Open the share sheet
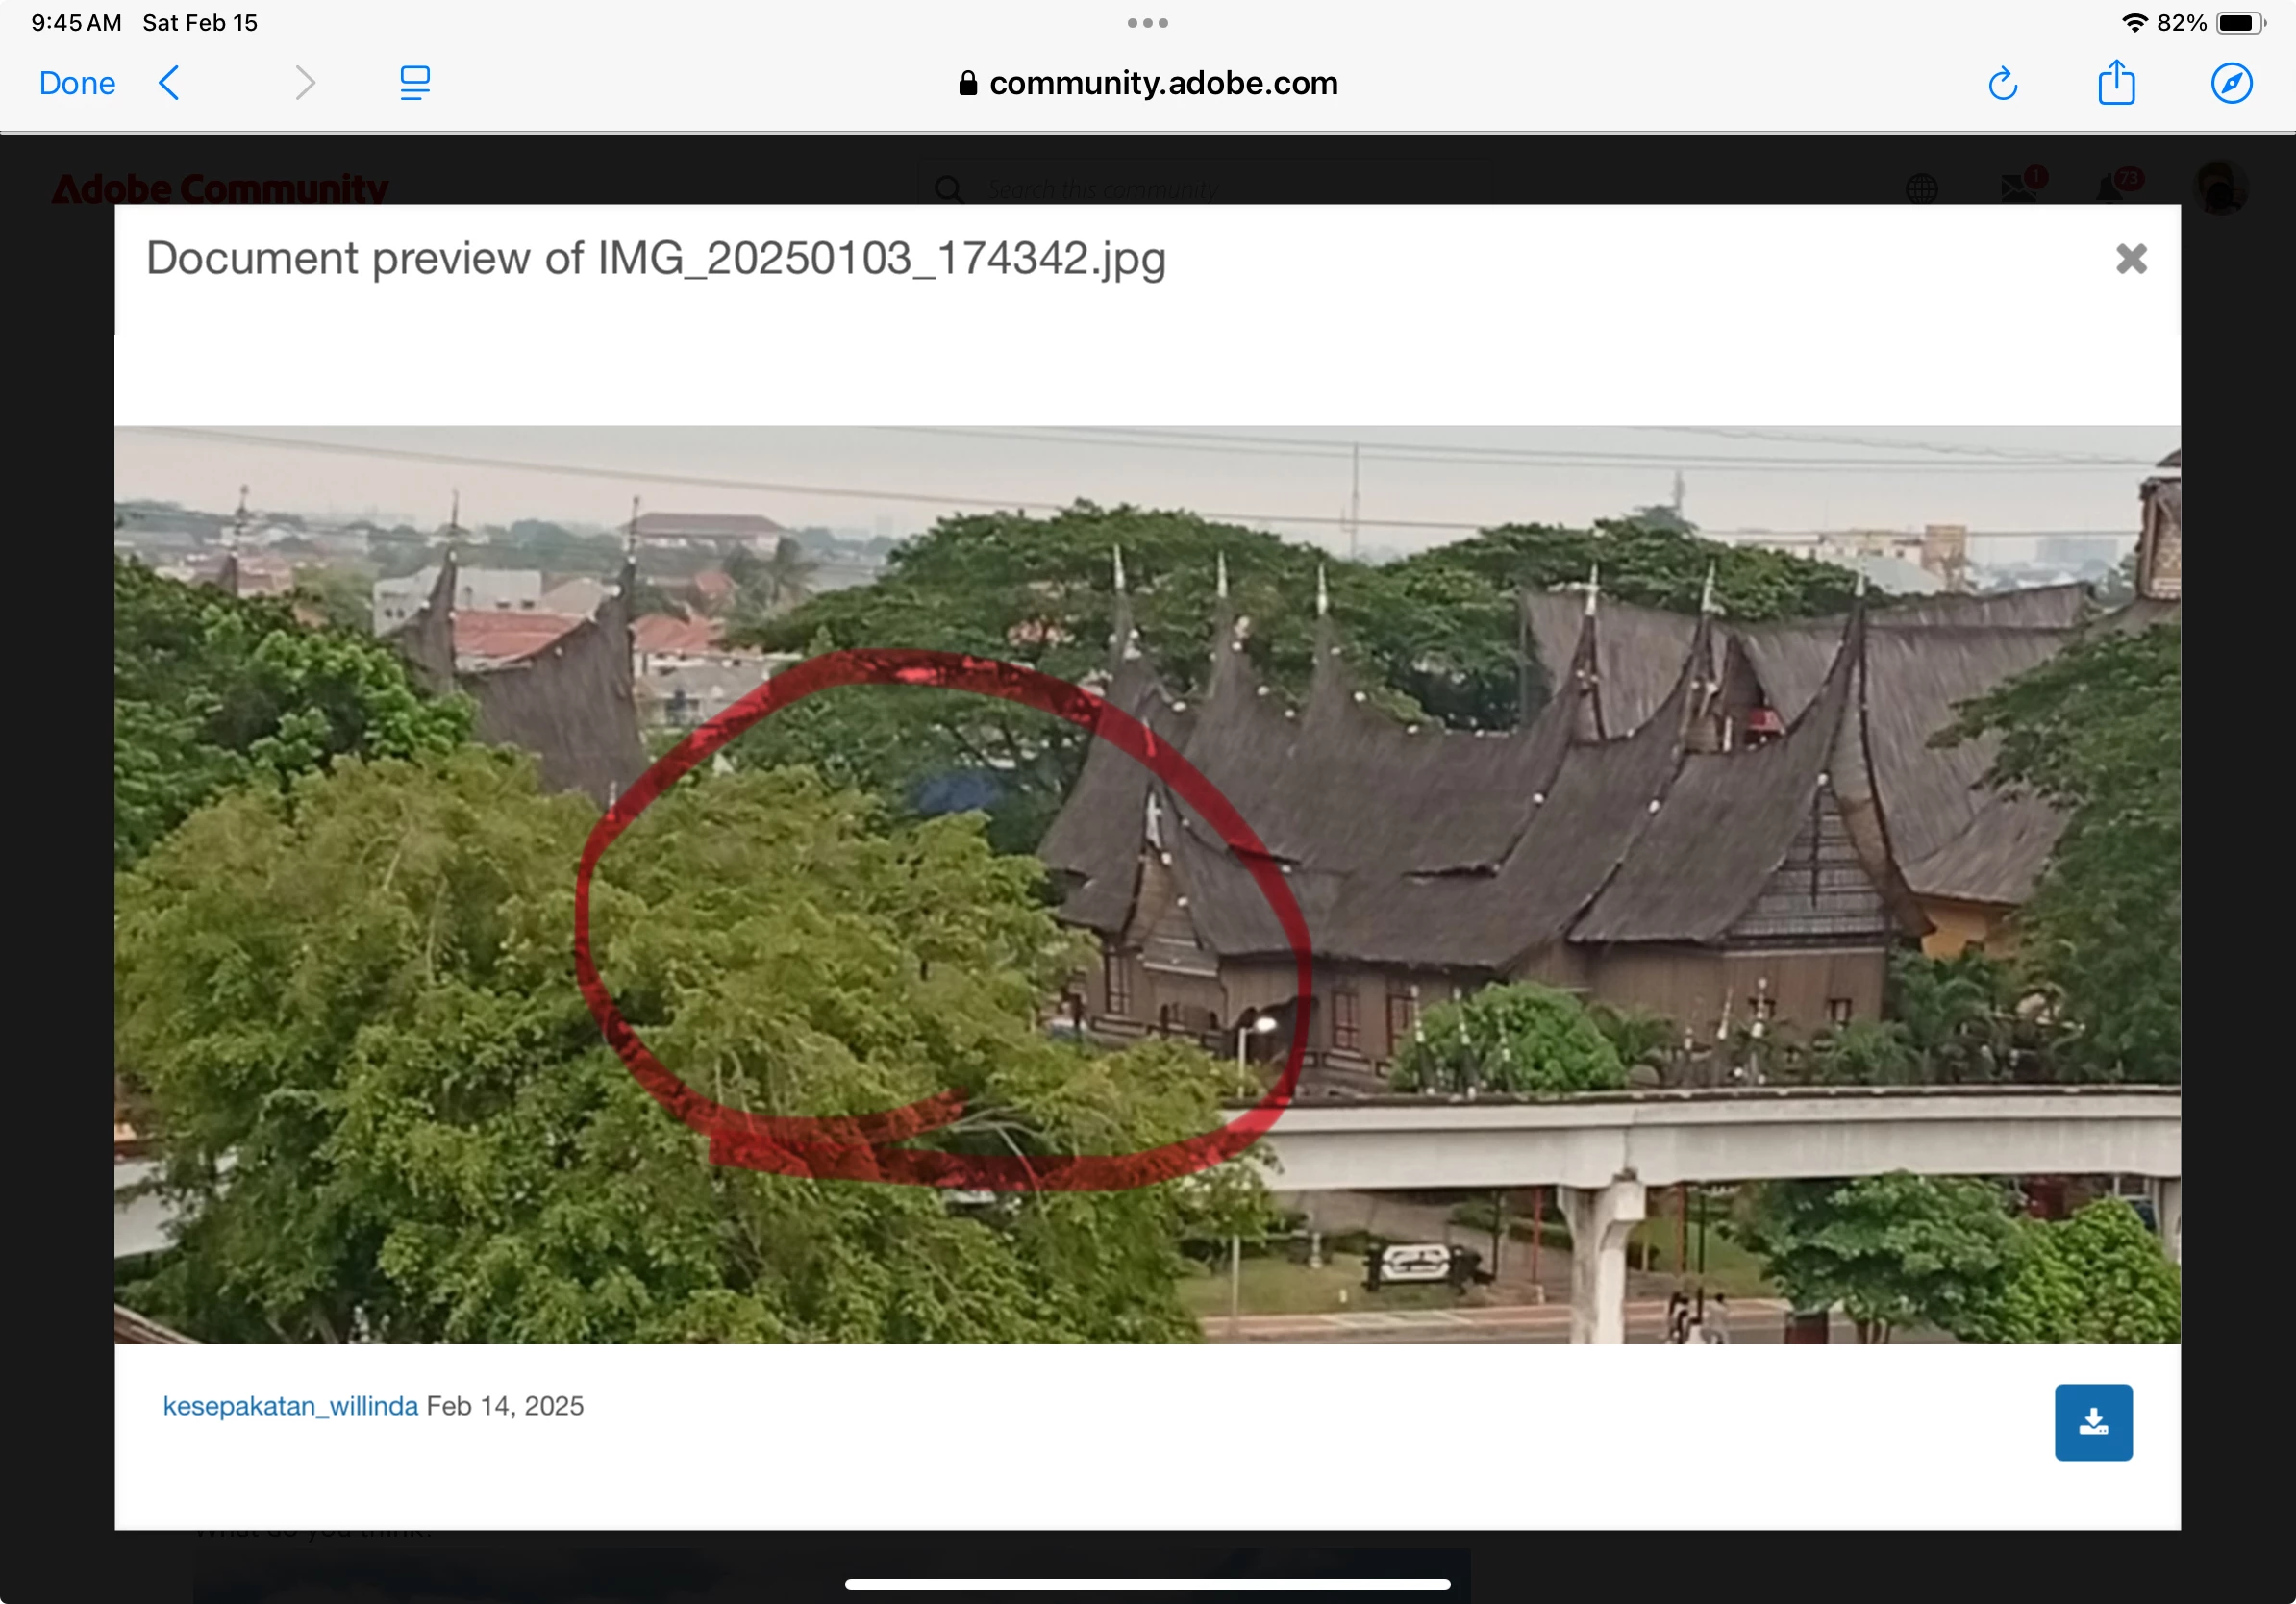Image resolution: width=2296 pixels, height=1604 pixels. coord(2116,82)
